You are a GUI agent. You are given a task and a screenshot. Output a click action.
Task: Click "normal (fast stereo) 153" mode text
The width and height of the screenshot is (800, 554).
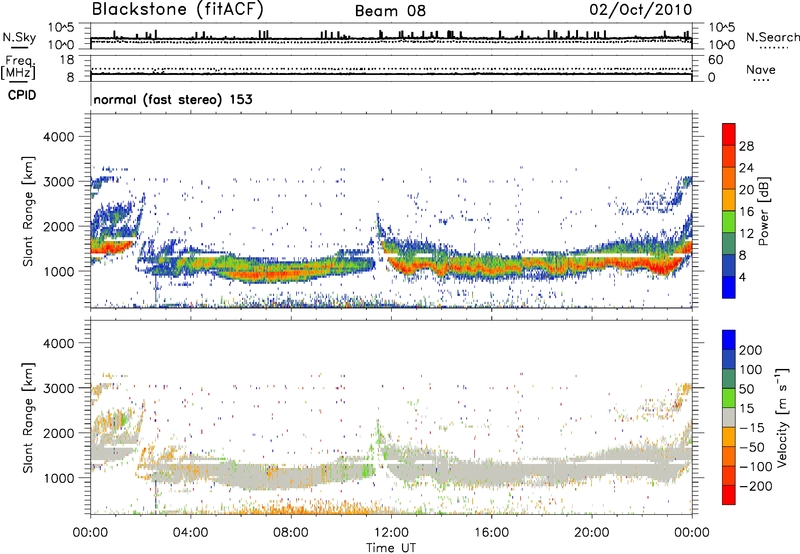173,99
